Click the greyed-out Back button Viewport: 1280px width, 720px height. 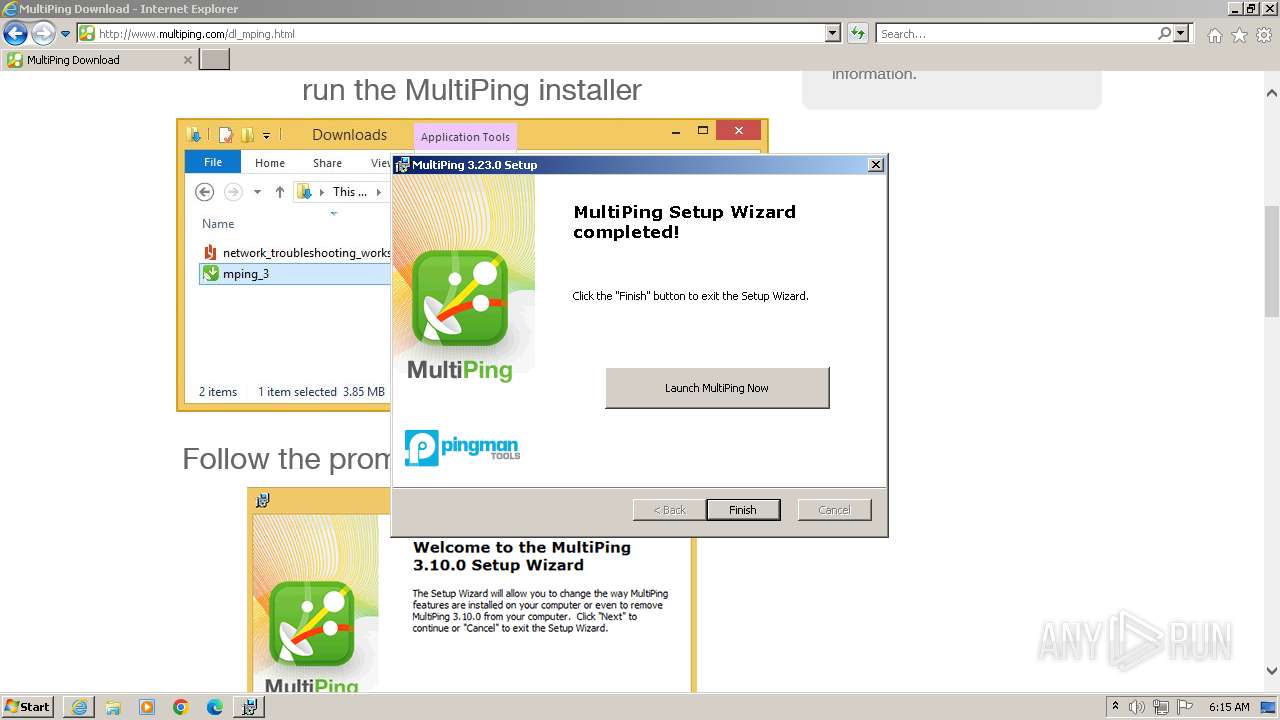[670, 510]
